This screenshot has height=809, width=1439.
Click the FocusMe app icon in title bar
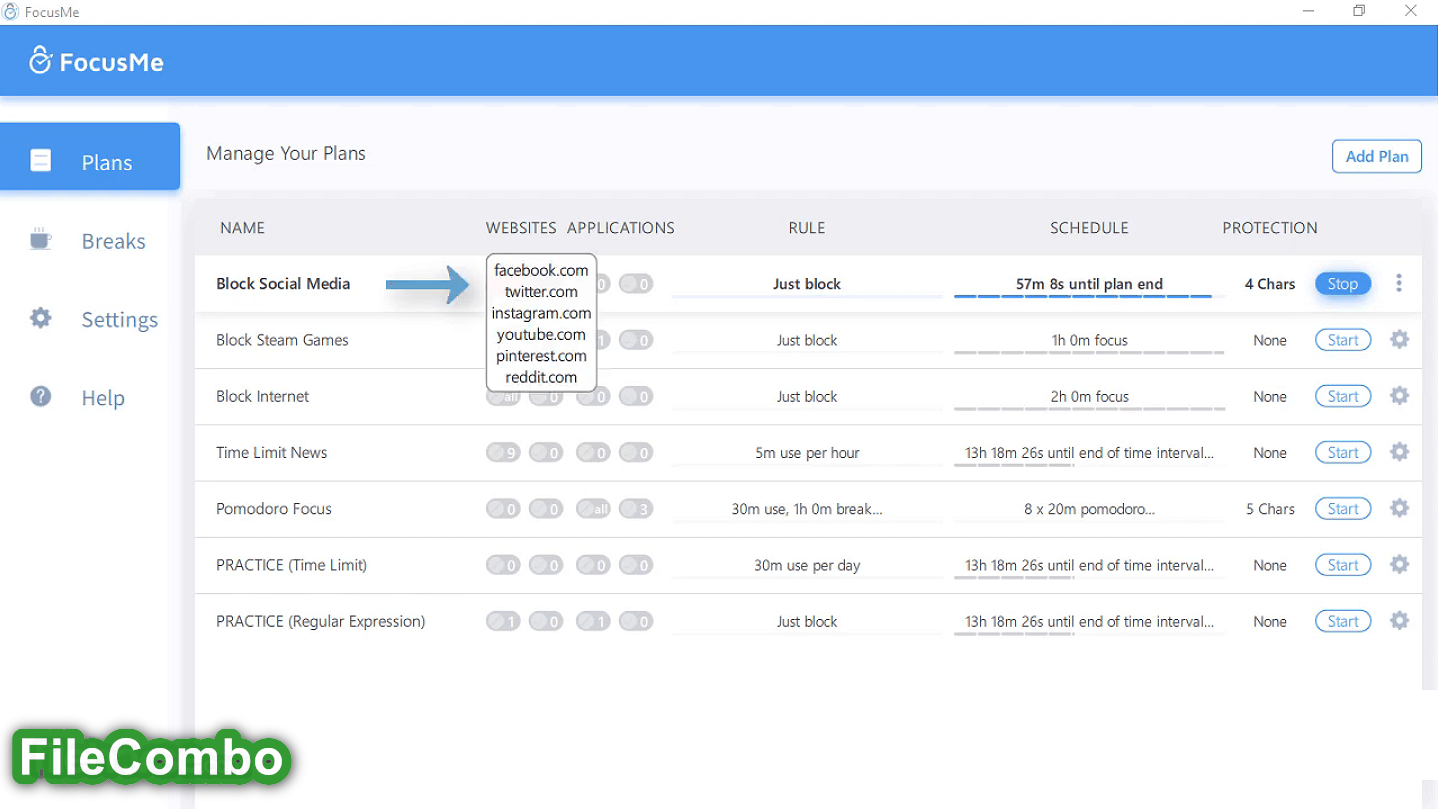pos(11,12)
